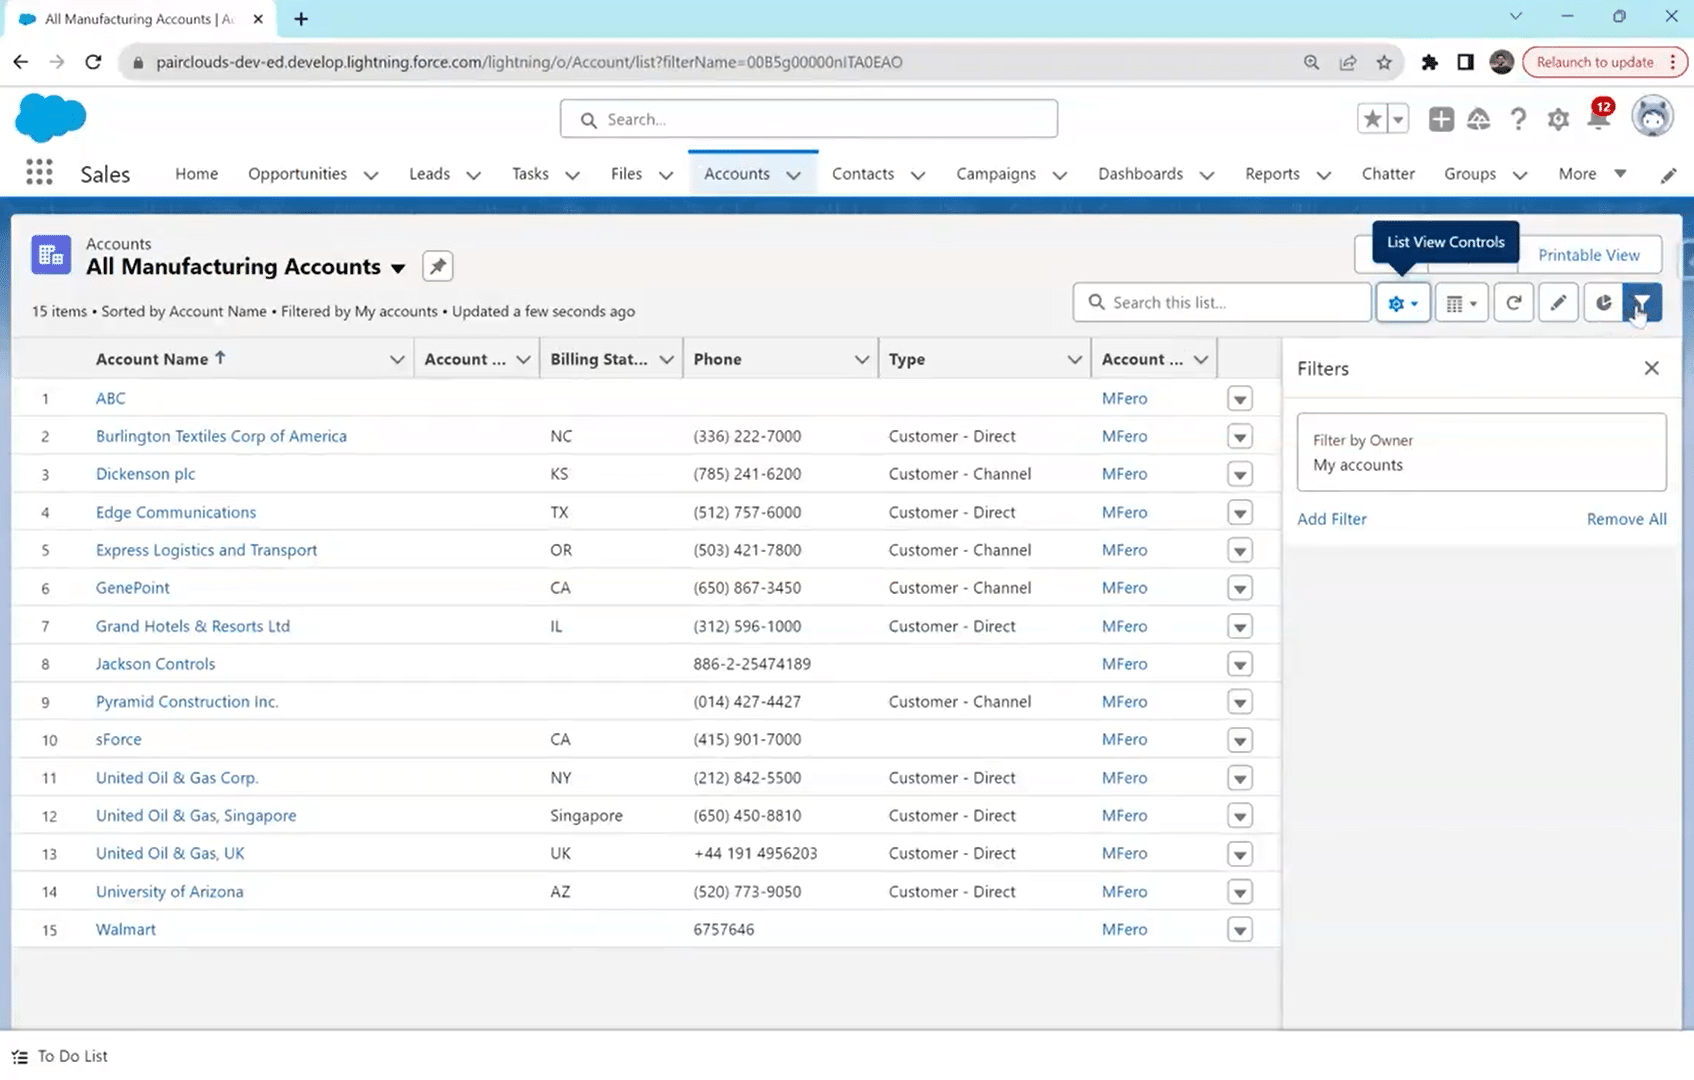Refresh the list view
The image size is (1694, 1080).
click(x=1514, y=303)
